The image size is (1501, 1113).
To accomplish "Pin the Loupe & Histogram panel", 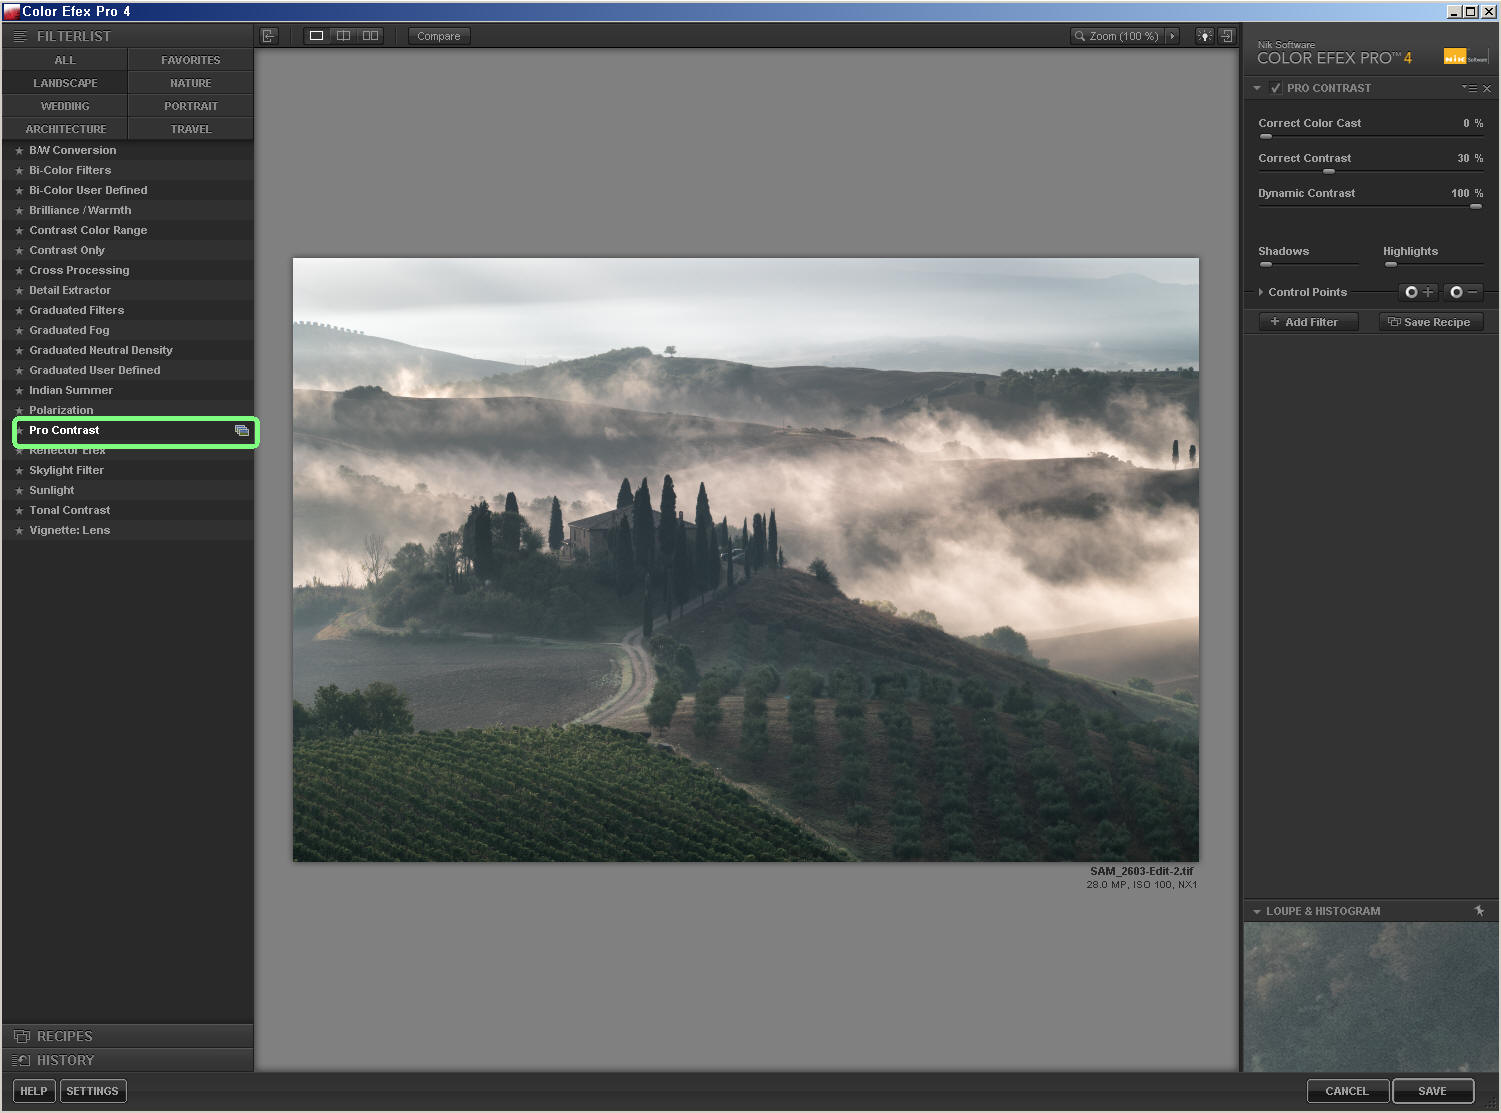I will [x=1479, y=911].
